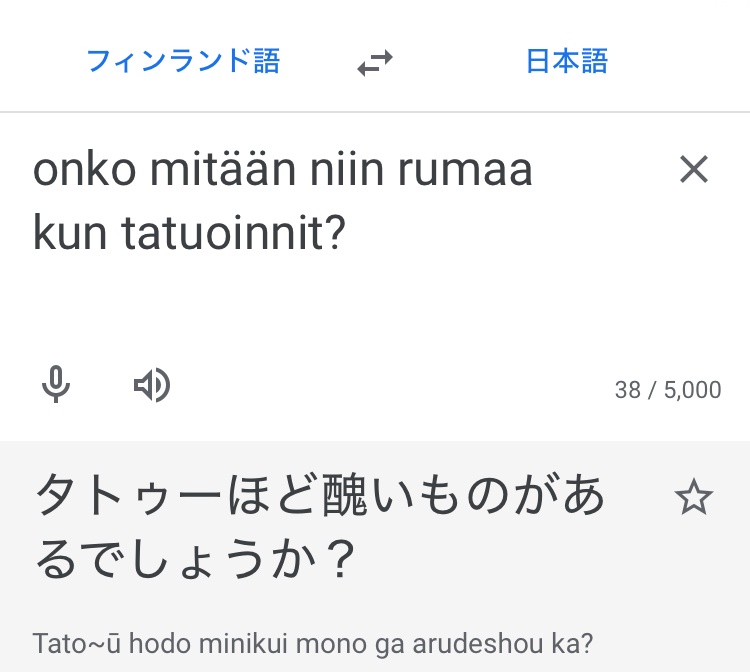This screenshot has height=672, width=750.
Task: Save translation with the star icon
Action: point(693,497)
